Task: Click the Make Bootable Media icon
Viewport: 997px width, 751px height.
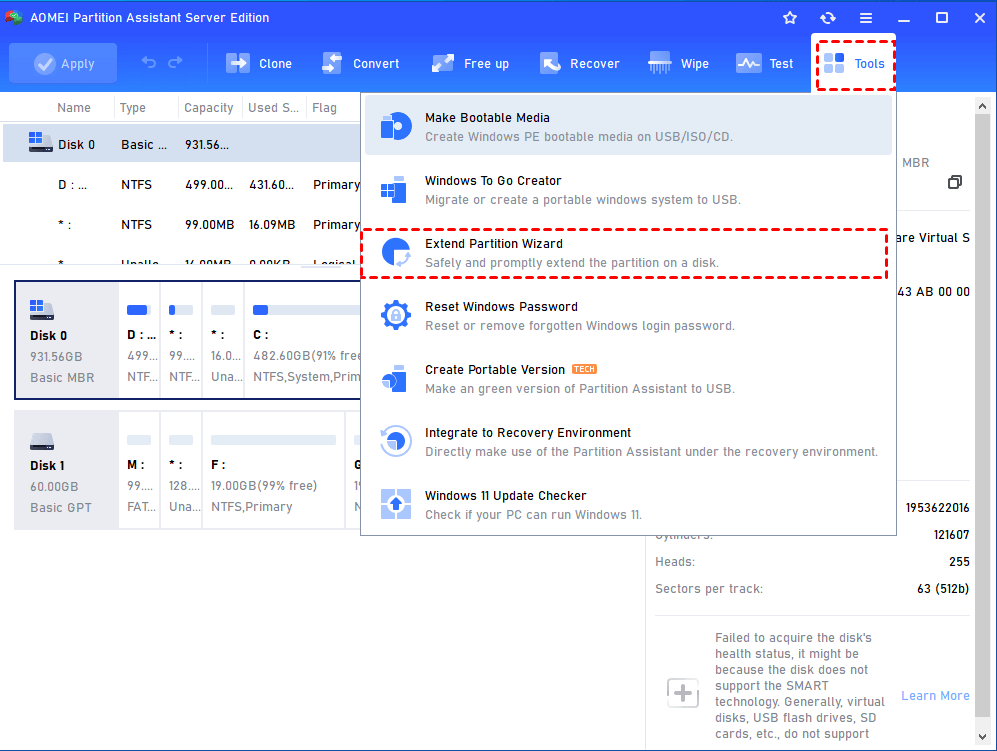Action: point(395,126)
